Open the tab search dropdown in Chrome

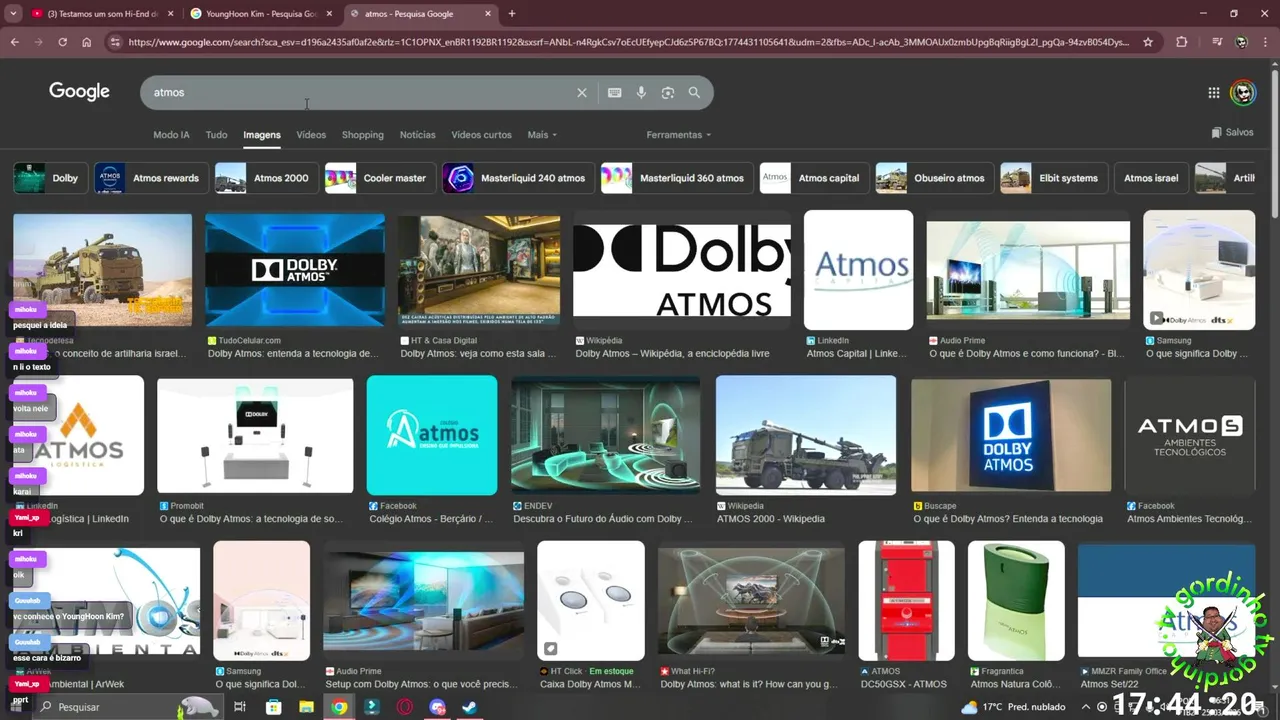coord(13,14)
